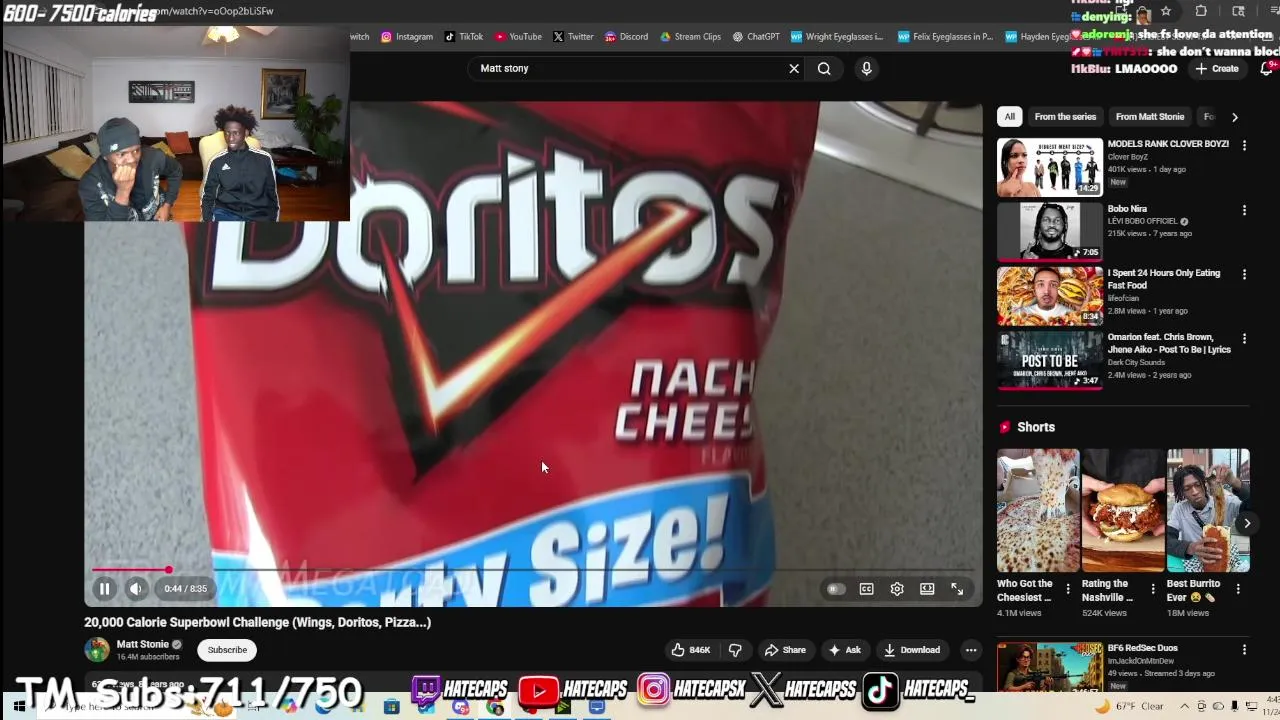Enter fullscreen mode
Viewport: 1280px width, 720px height.
(957, 589)
